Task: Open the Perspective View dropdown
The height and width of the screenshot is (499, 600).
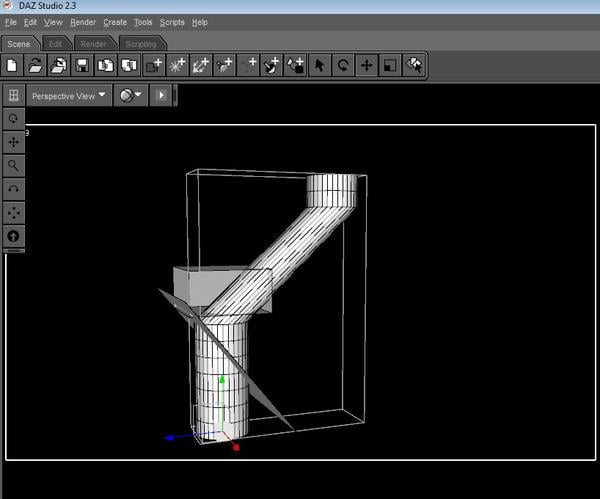Action: [x=69, y=95]
